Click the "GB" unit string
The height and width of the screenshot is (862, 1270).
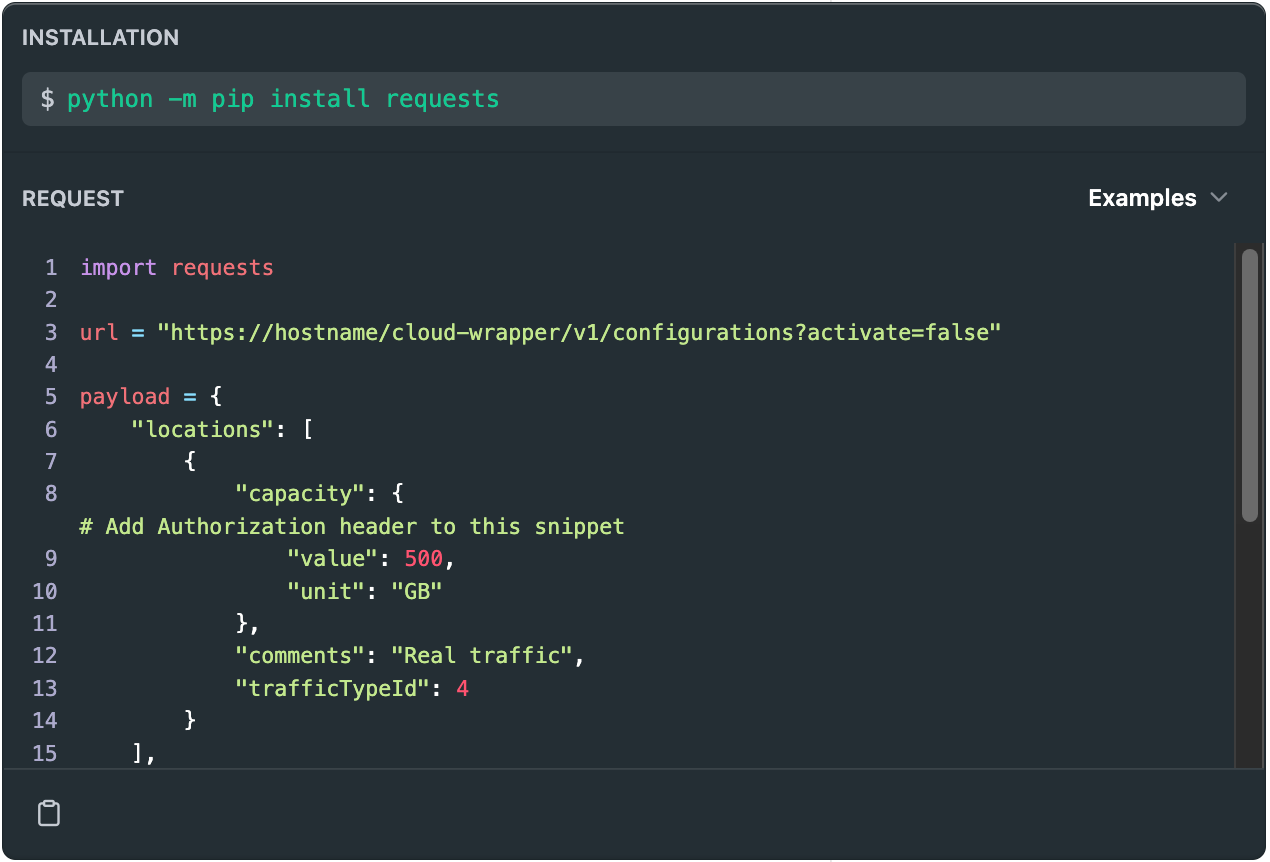pyautogui.click(x=417, y=591)
